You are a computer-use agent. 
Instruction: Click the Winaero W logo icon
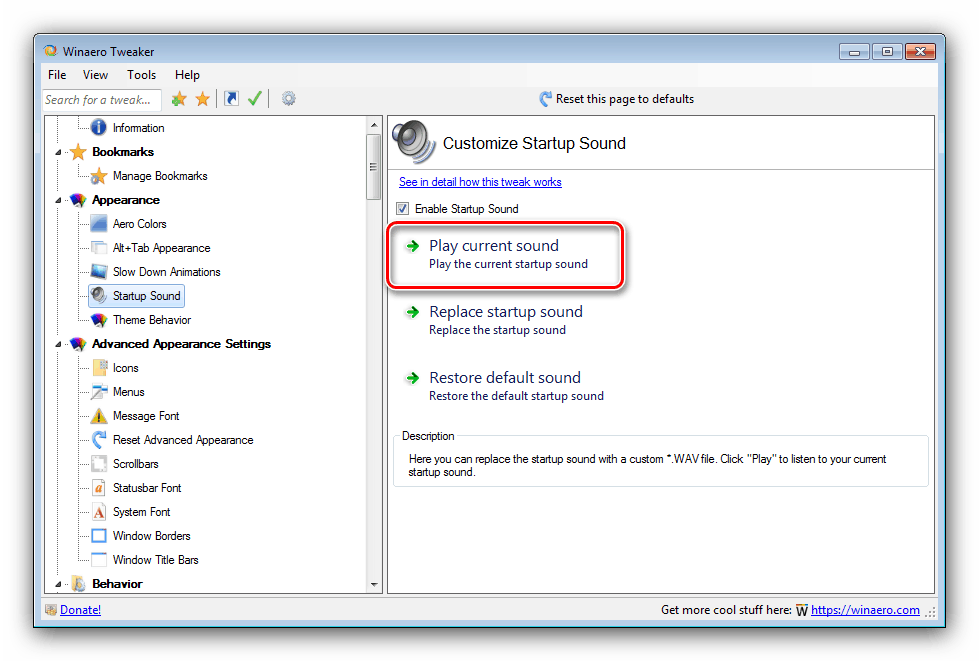pyautogui.click(x=802, y=610)
